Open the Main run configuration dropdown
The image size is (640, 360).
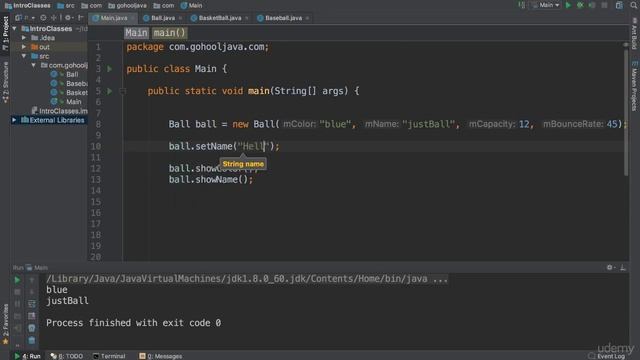coord(546,5)
